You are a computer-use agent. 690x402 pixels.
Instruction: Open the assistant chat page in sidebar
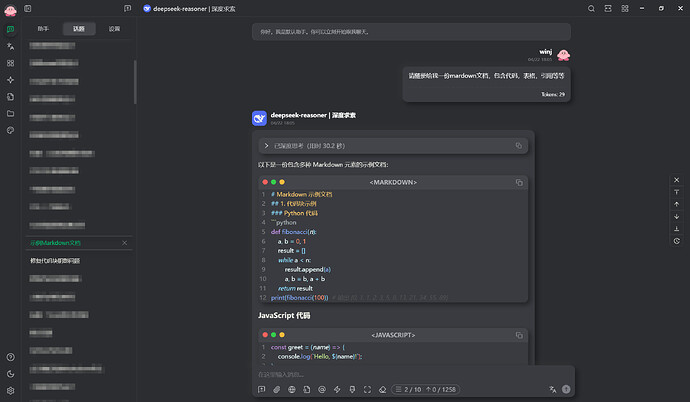[11, 29]
